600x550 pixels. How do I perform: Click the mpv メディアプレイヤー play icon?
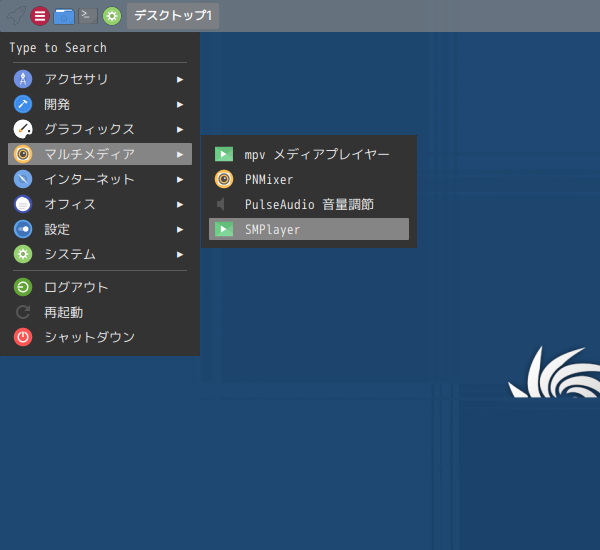pos(224,154)
